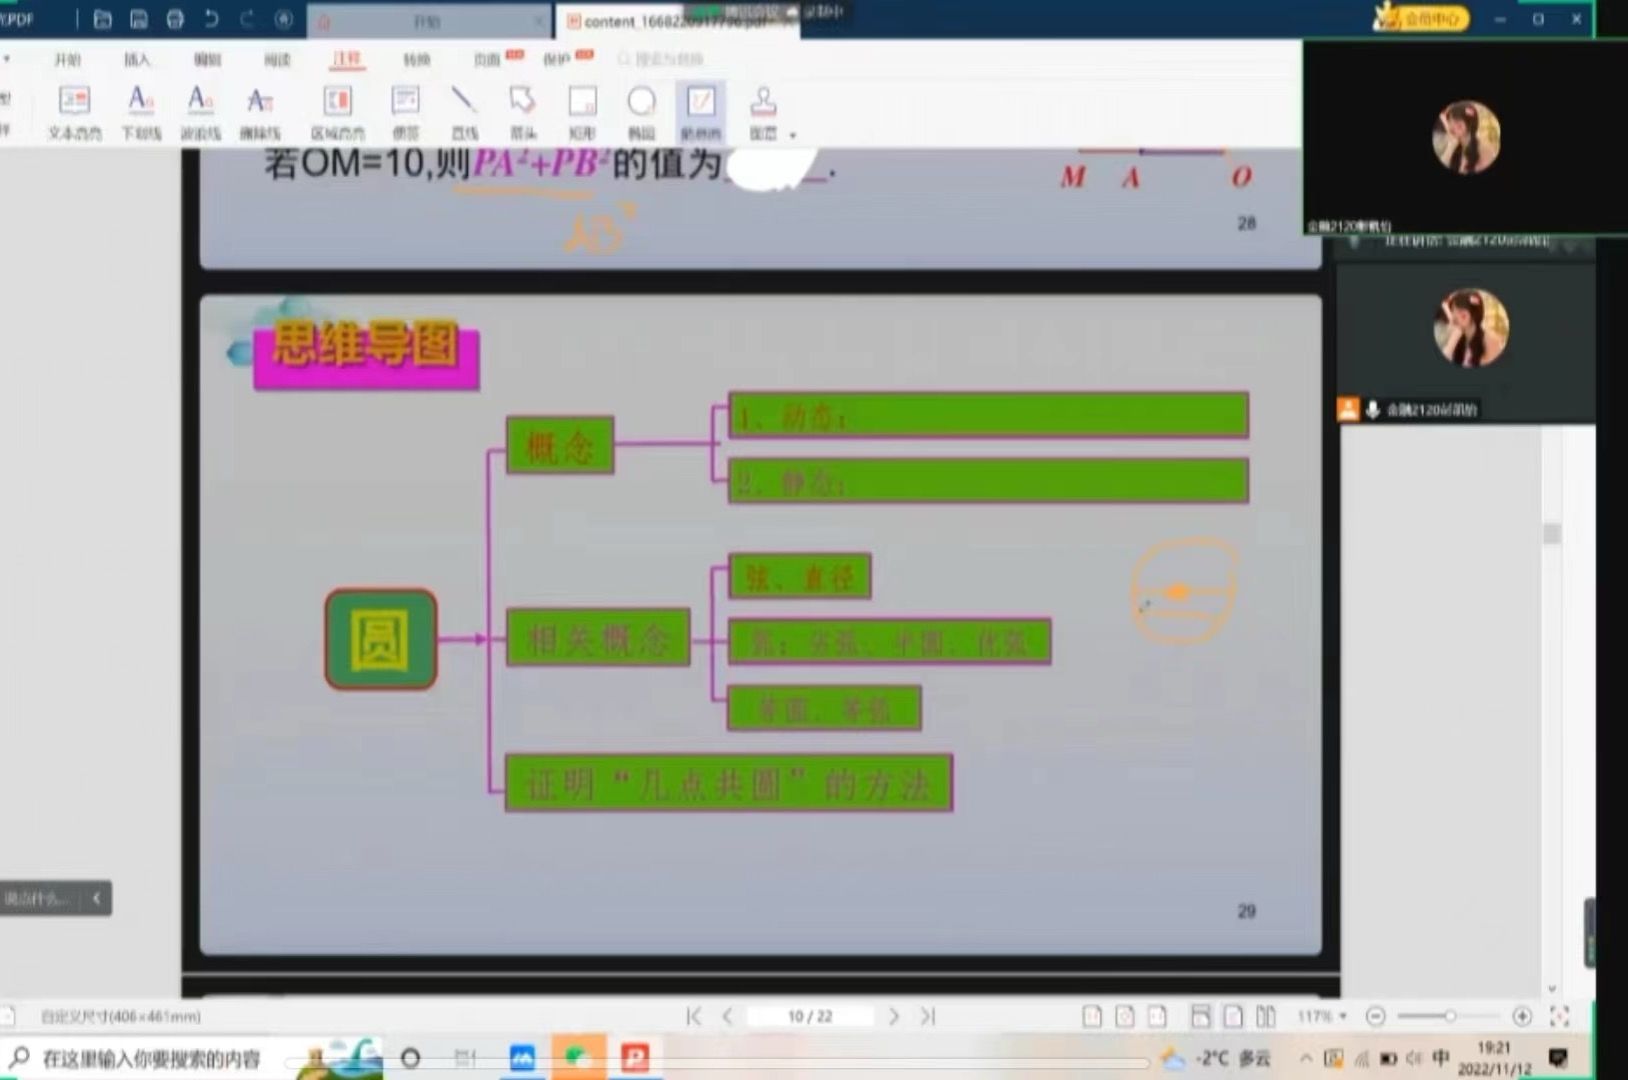The height and width of the screenshot is (1080, 1628).
Task: Click the zoom in plus button
Action: tap(1522, 1017)
